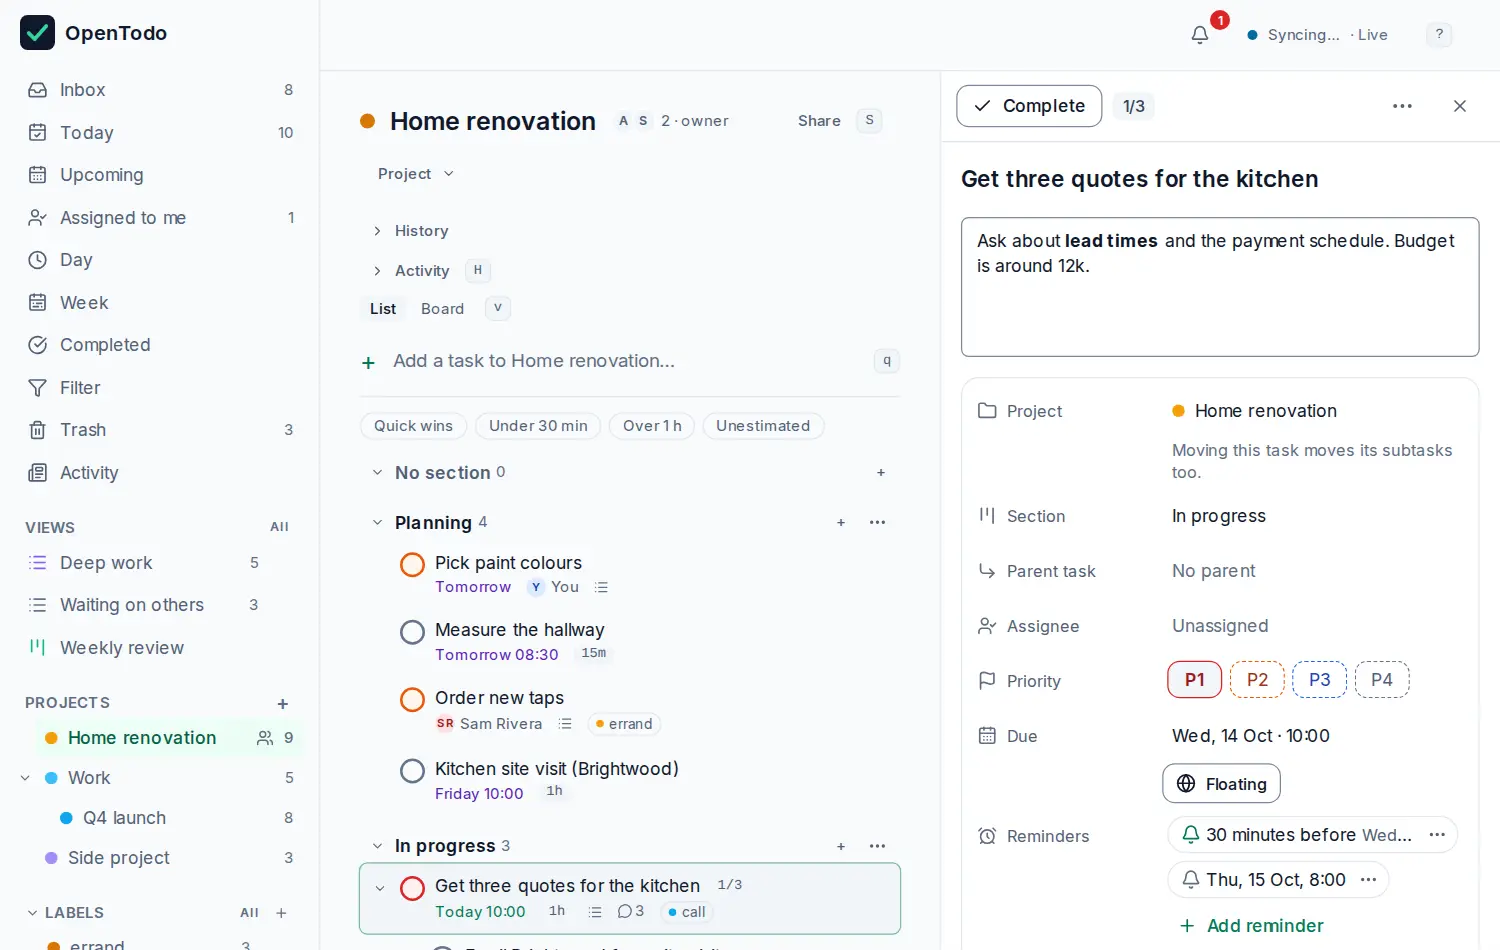Mark Order new taps as complete
The width and height of the screenshot is (1500, 950).
pos(412,699)
